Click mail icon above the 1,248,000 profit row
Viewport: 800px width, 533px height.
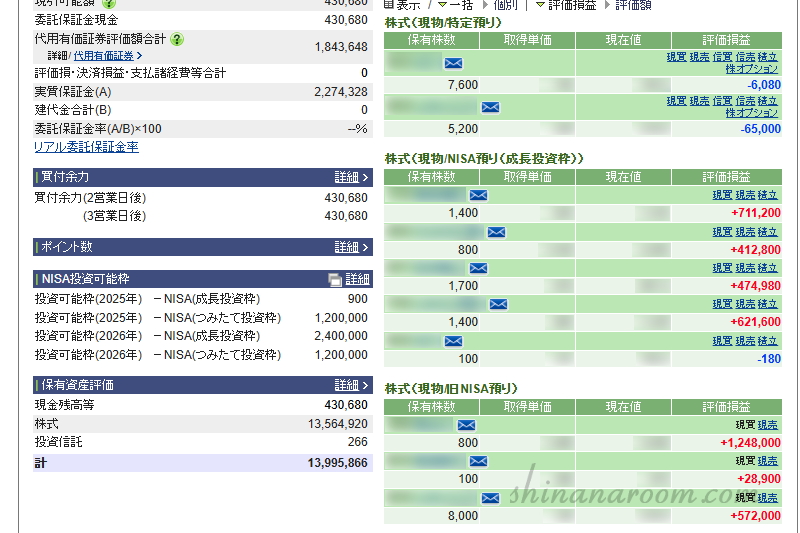pos(465,425)
